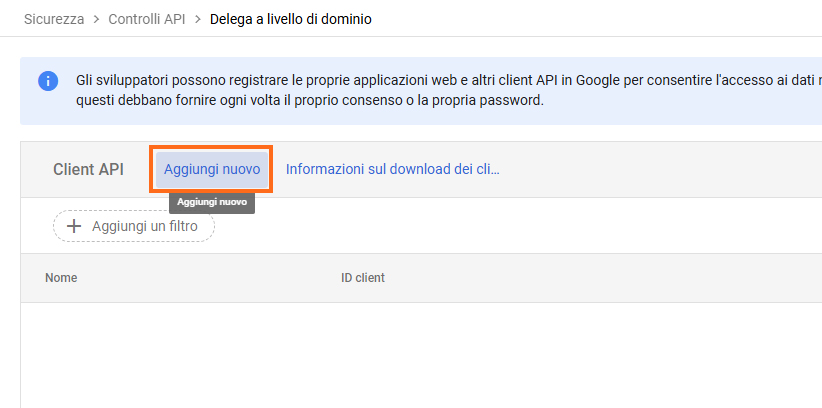822x408 pixels.
Task: Click the chevron after Controlli API breadcrumb
Action: [197, 19]
